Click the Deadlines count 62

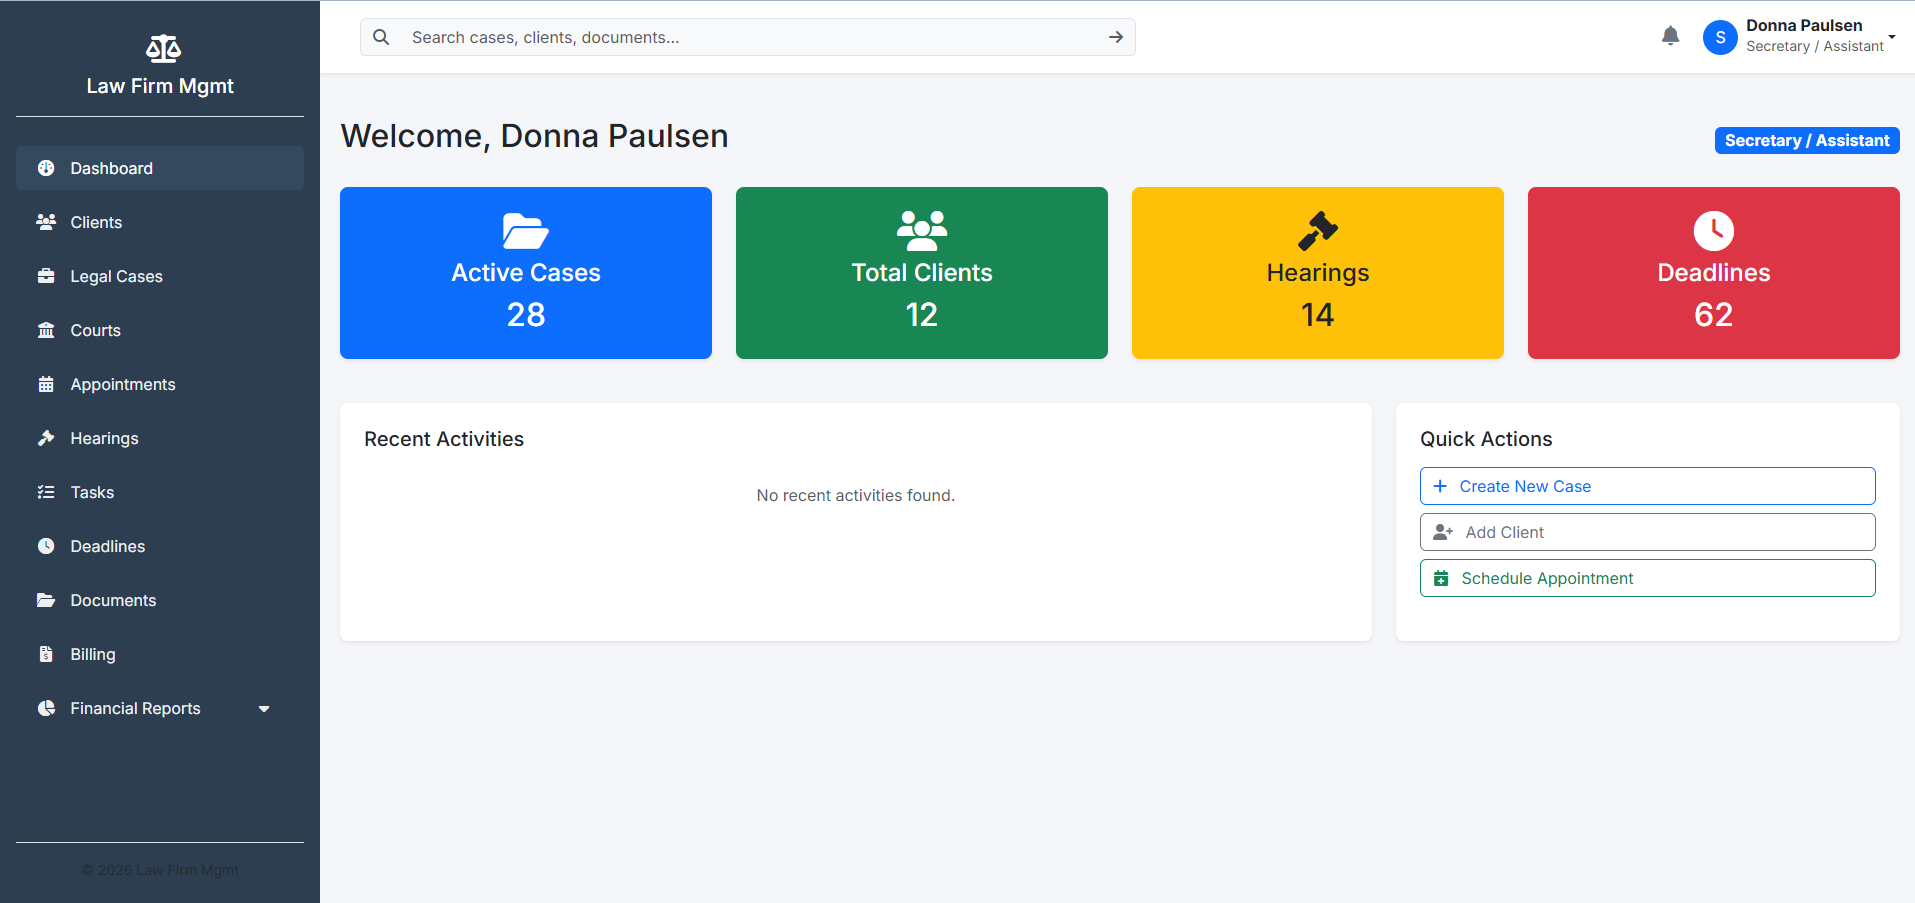[x=1714, y=315]
